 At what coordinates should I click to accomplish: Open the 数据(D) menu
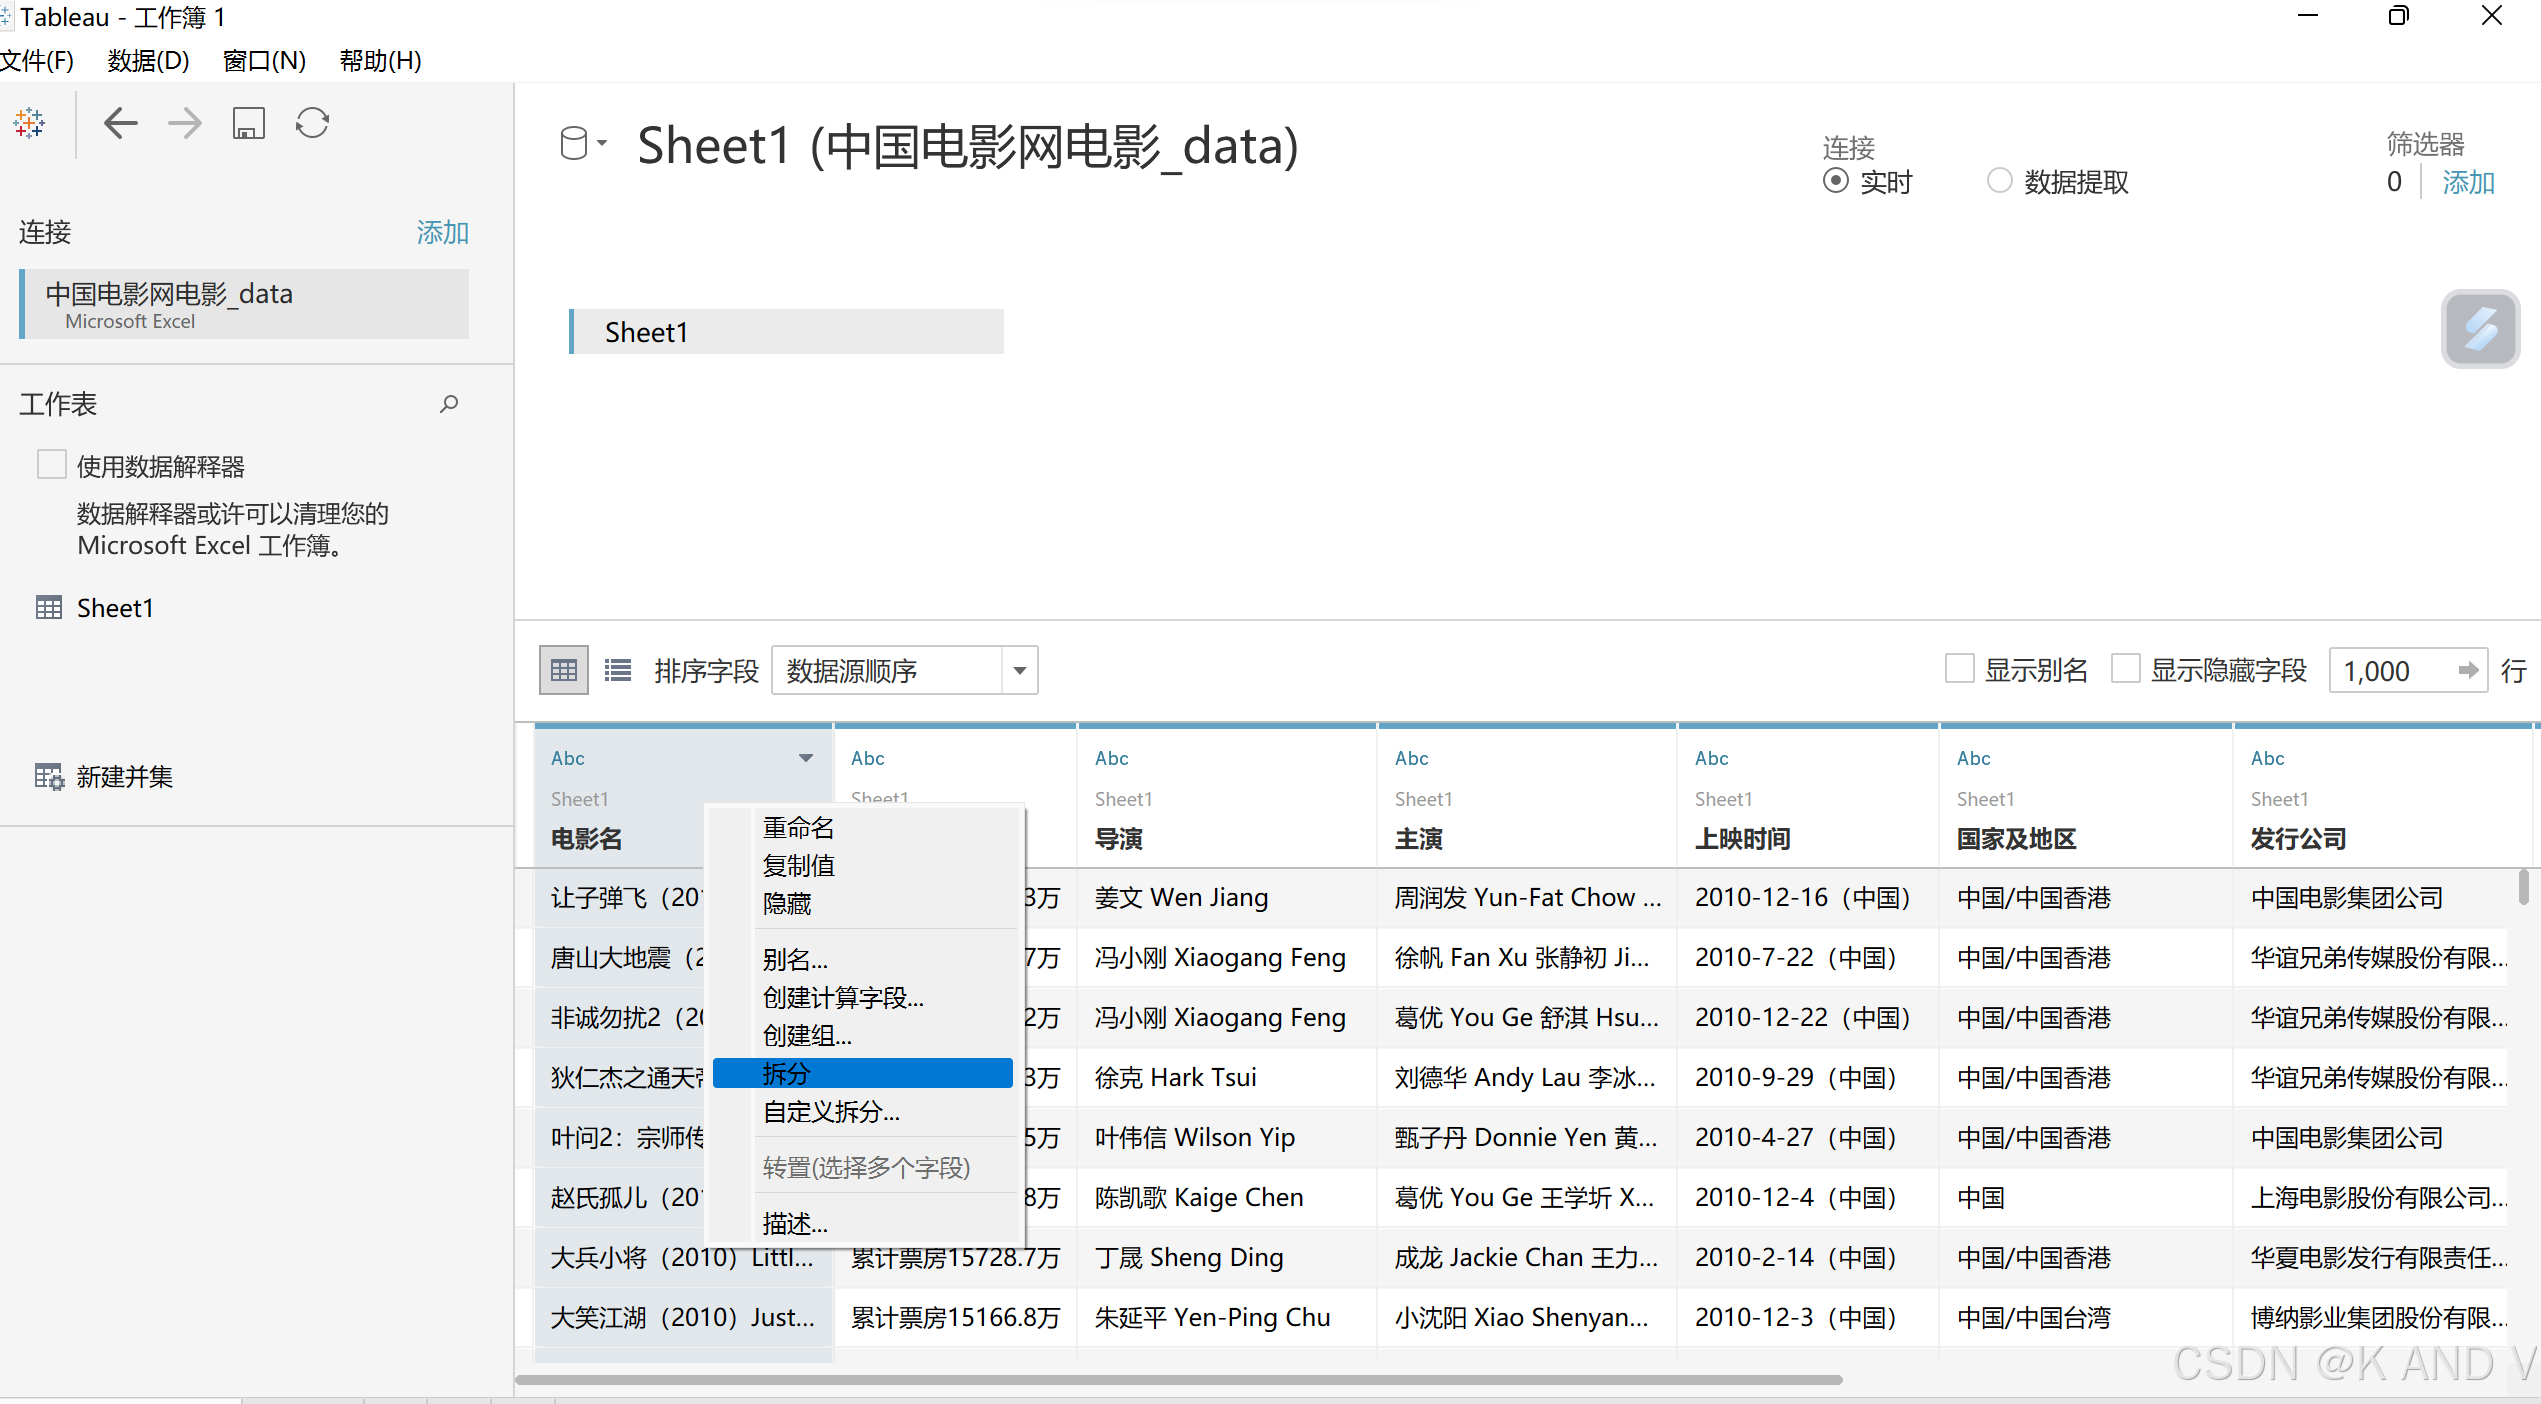(148, 61)
